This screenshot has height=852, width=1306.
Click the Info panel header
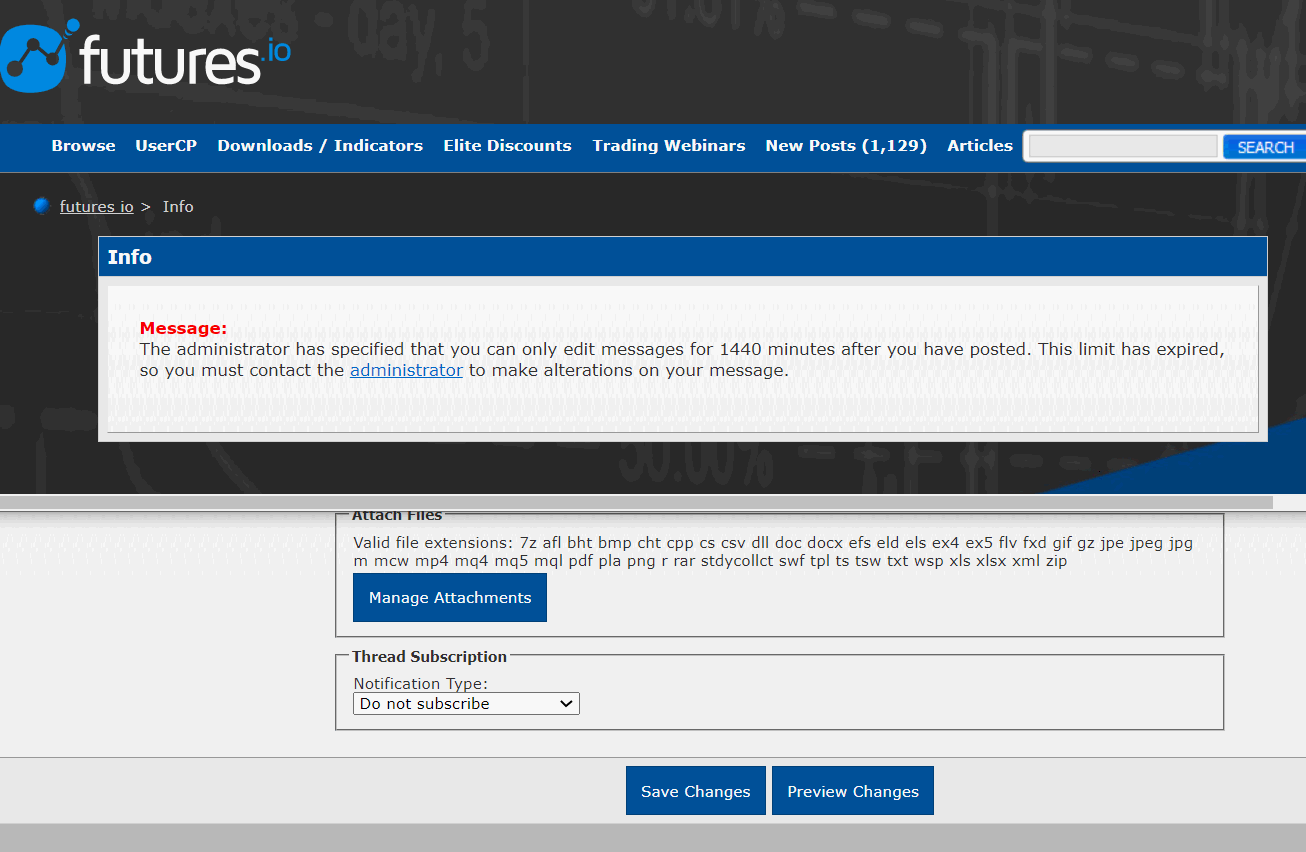(683, 257)
